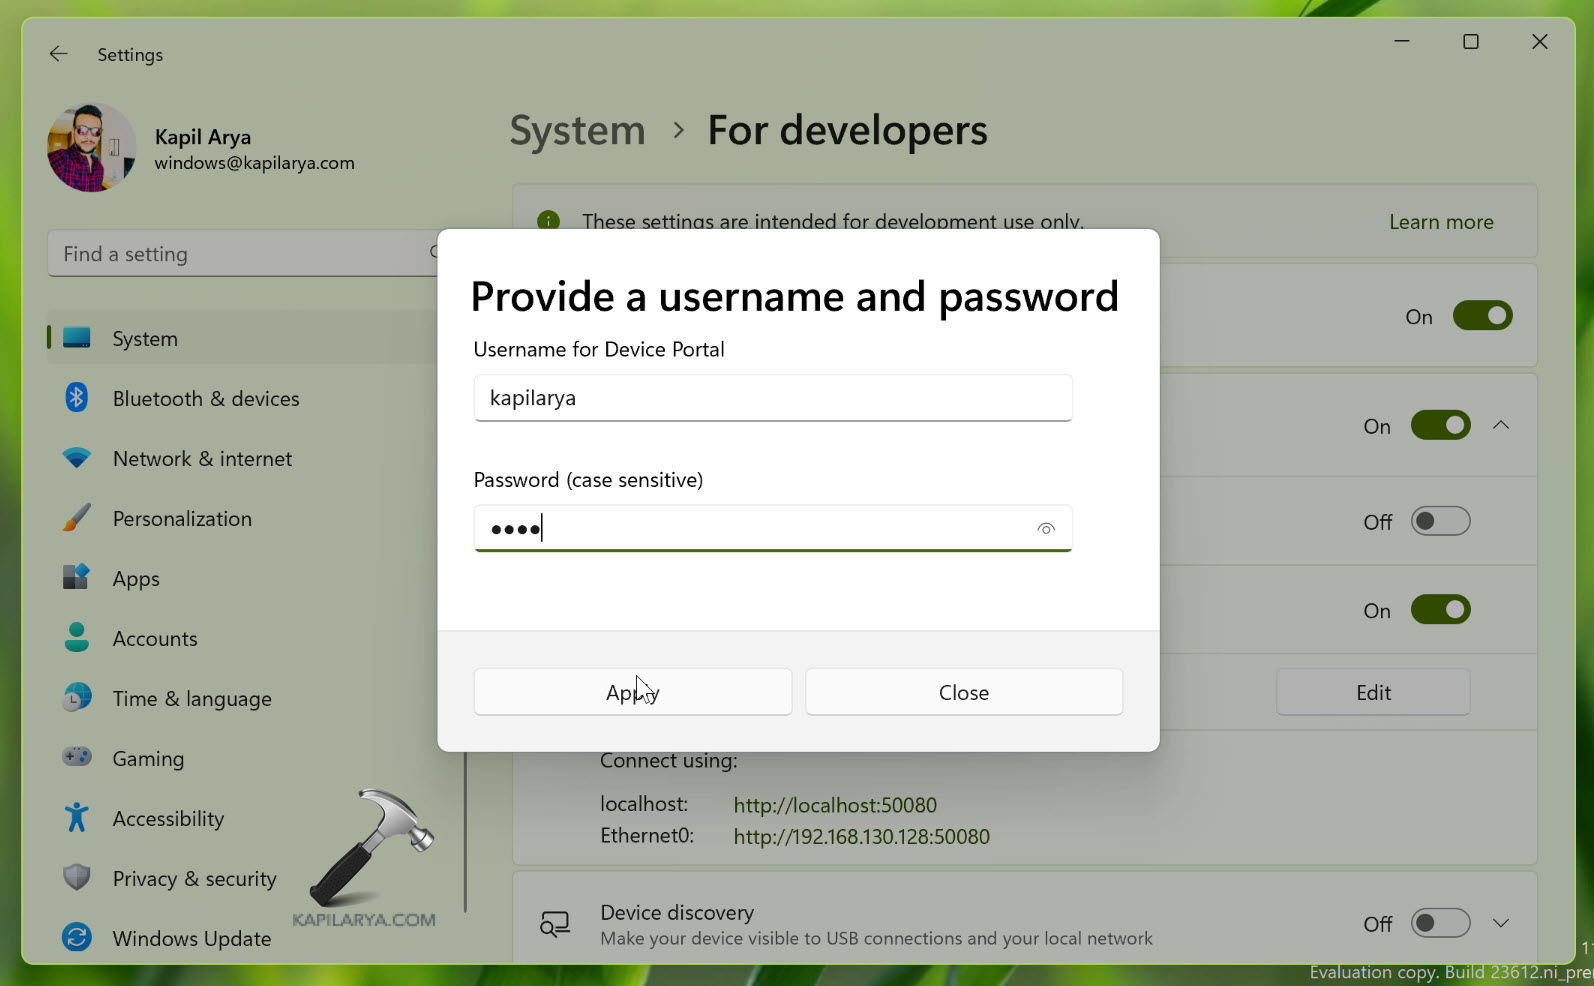Turn off the topmost On toggle switch
The image size is (1594, 986).
point(1482,316)
